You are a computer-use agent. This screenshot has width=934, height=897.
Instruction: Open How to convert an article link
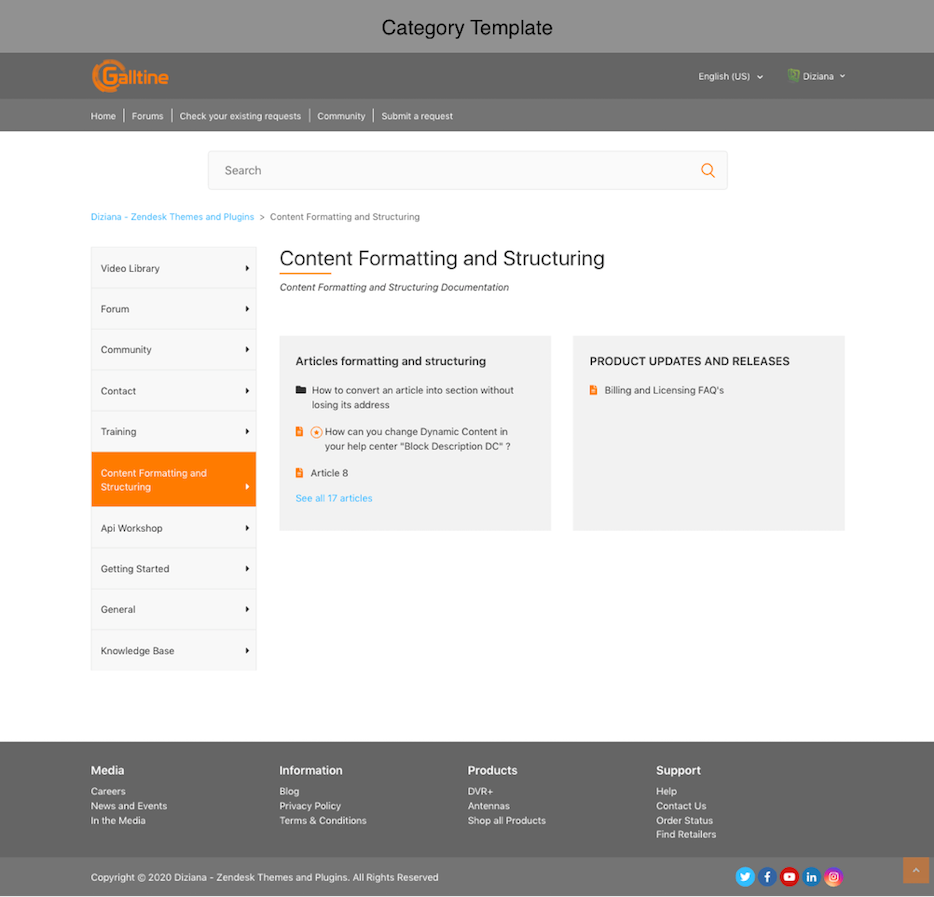[412, 397]
